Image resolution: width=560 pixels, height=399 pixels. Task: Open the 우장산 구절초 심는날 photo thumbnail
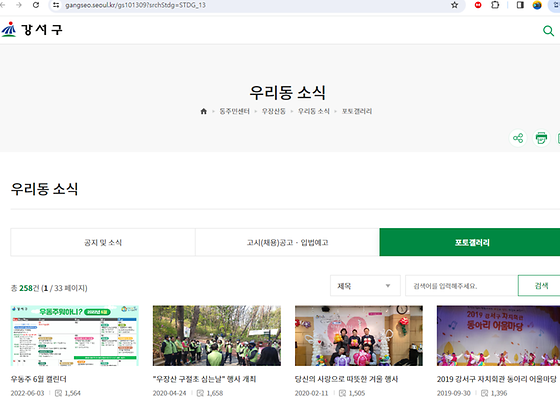coord(217,335)
